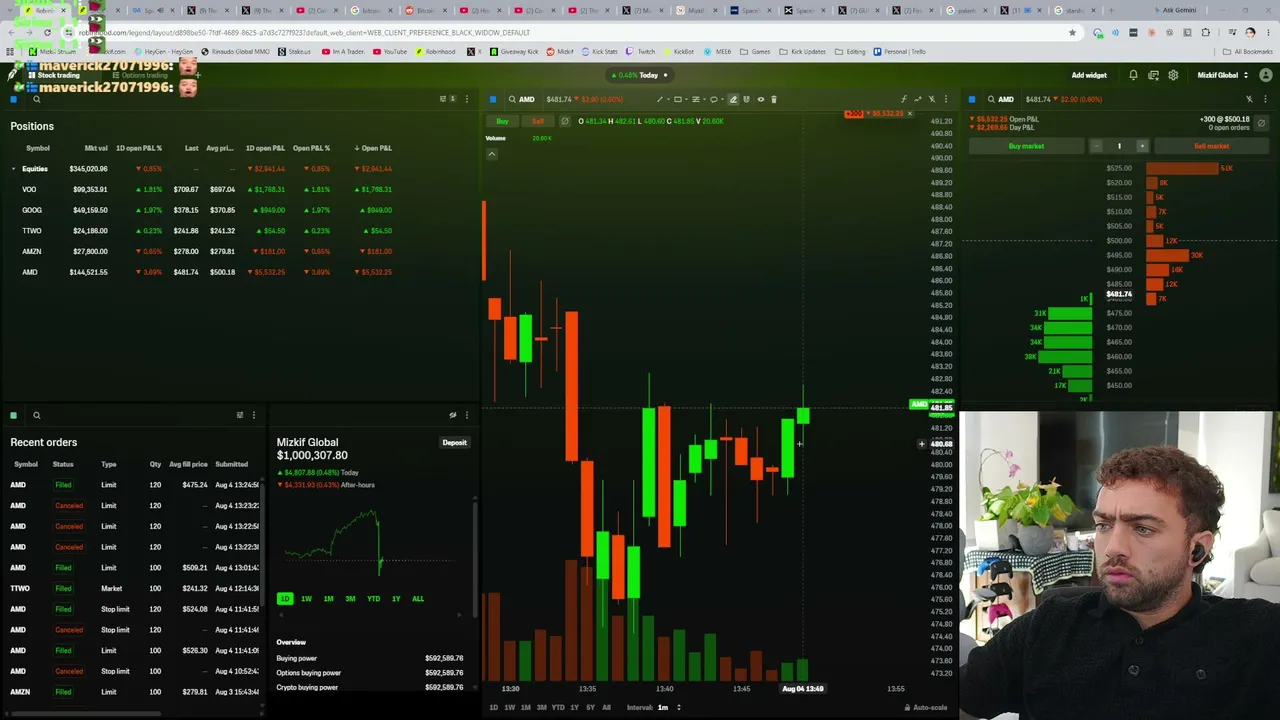The width and height of the screenshot is (1280, 720).
Task: Switch chart range to 3M
Action: pos(541,707)
